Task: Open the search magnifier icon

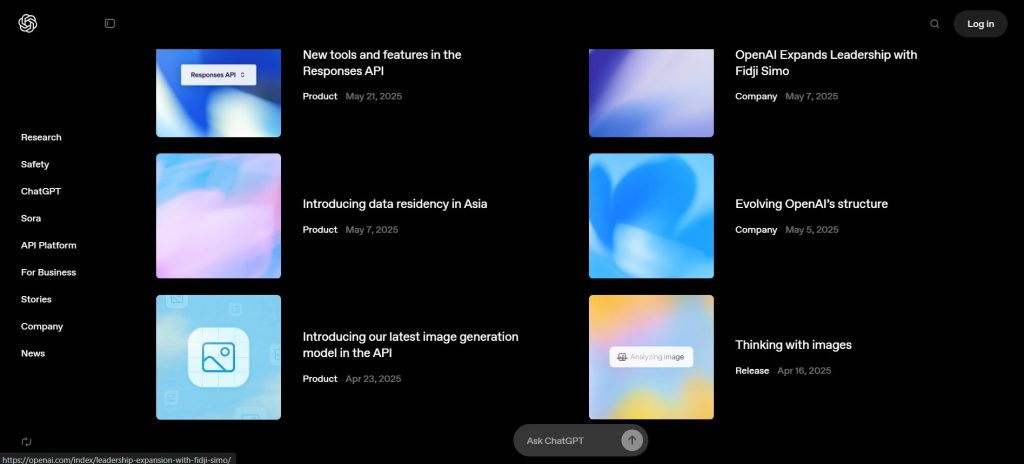Action: pos(935,24)
